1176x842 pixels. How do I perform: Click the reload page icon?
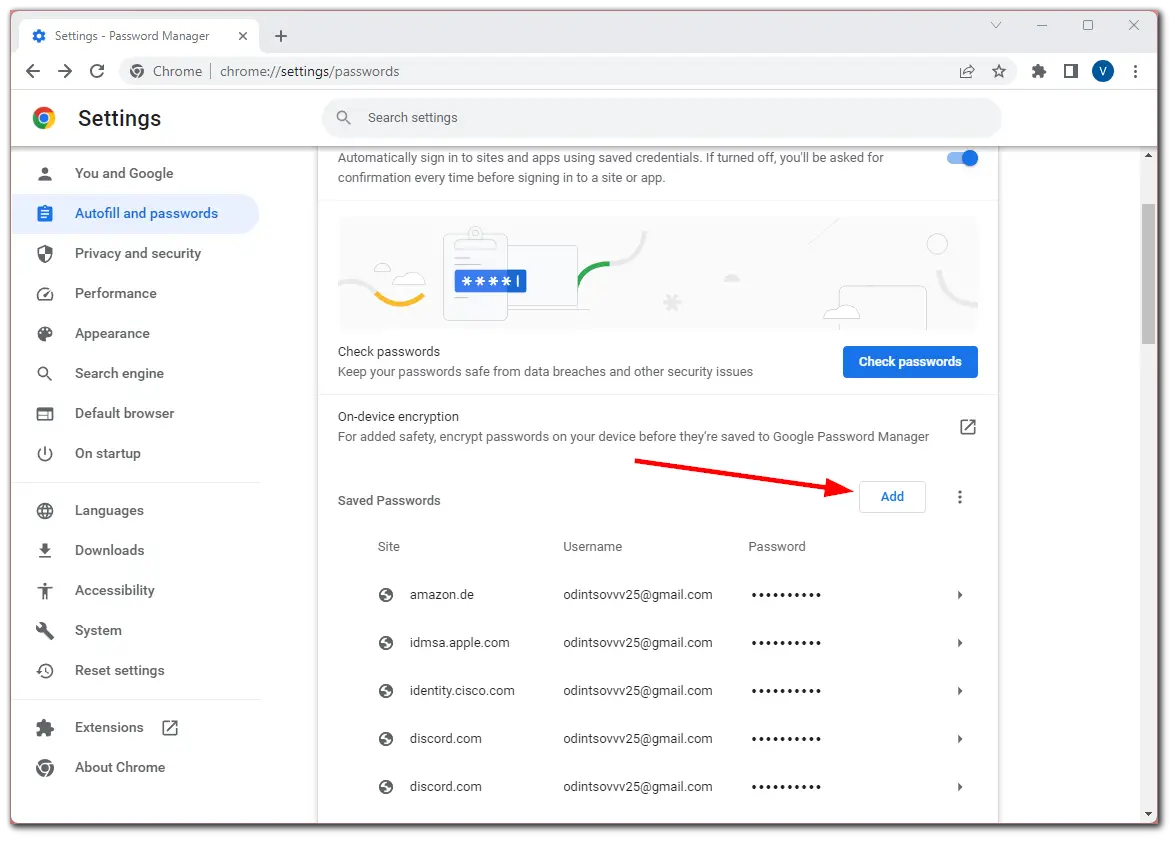[97, 71]
